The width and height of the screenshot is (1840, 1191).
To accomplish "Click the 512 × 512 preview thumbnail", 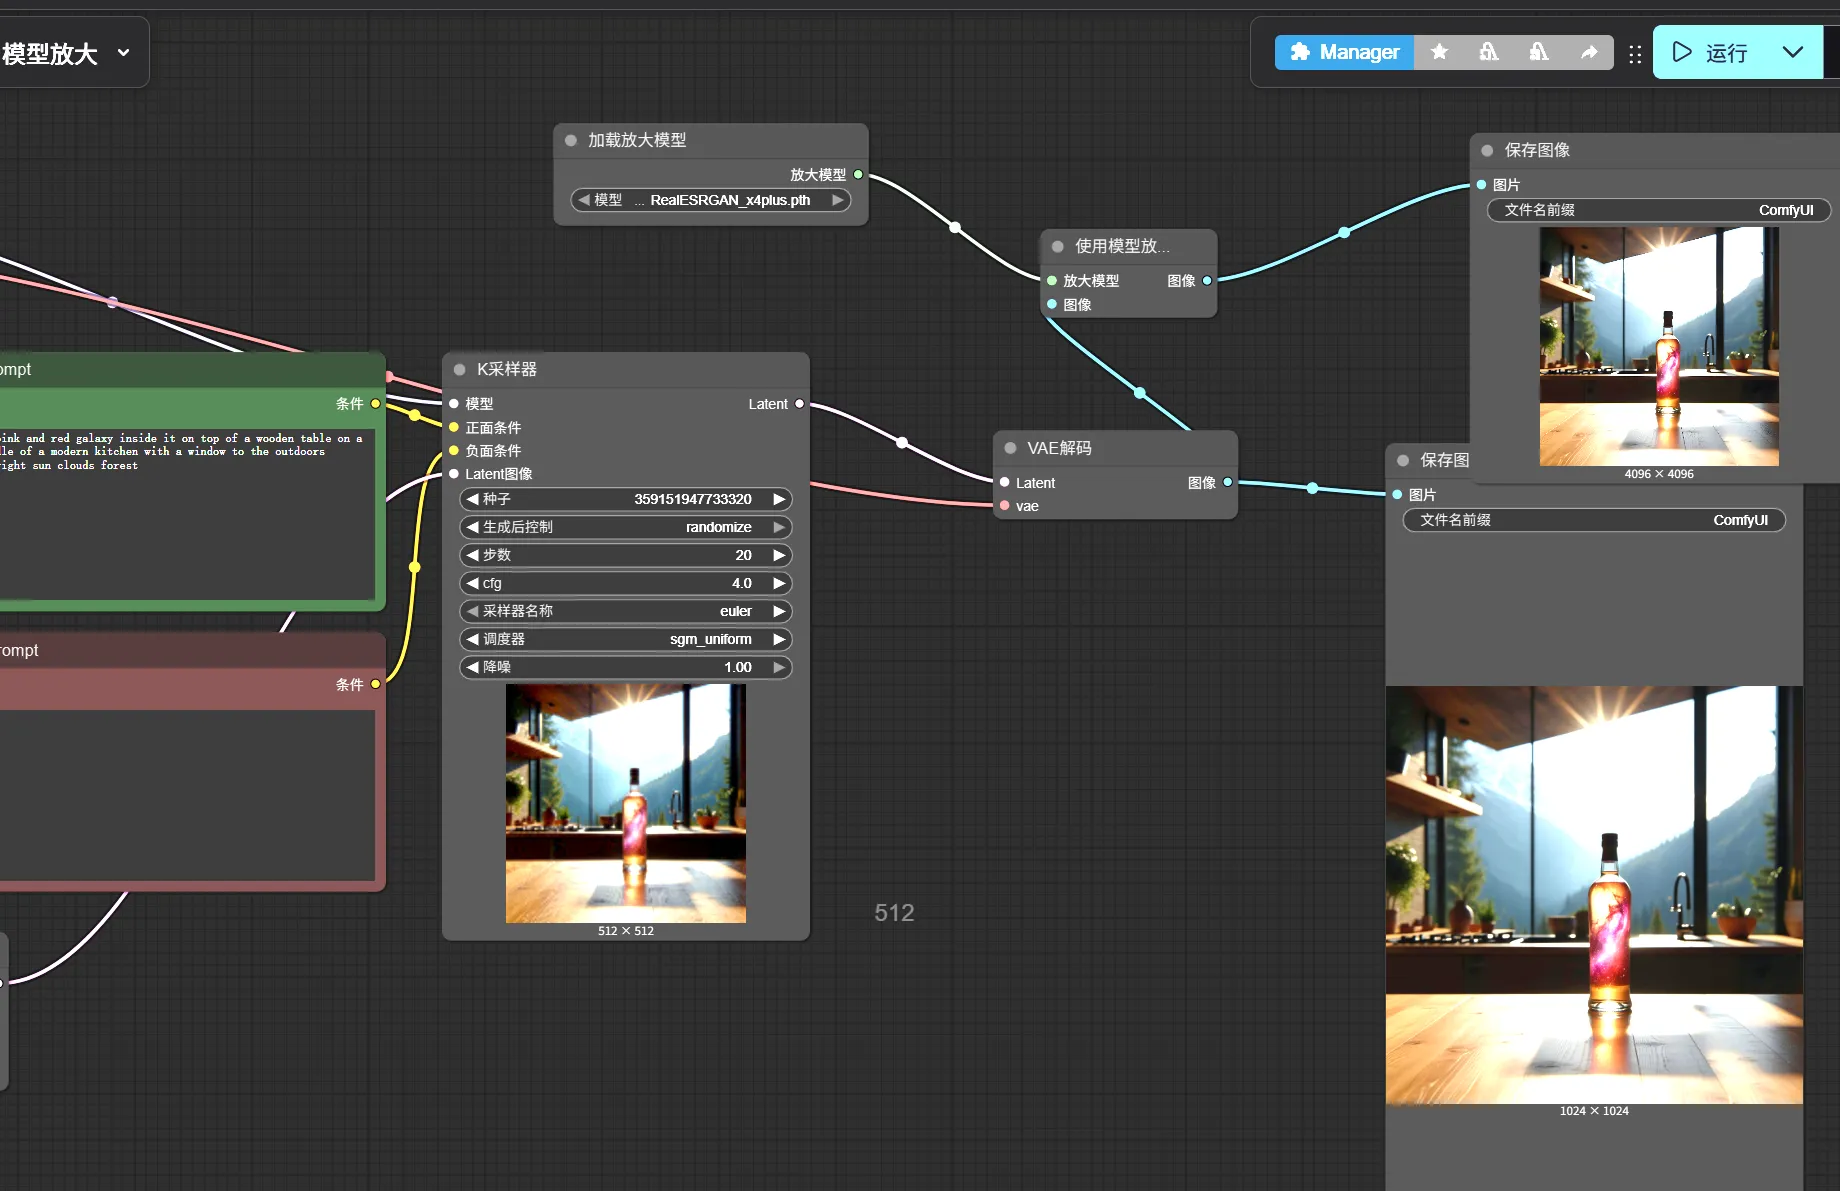I will 625,803.
